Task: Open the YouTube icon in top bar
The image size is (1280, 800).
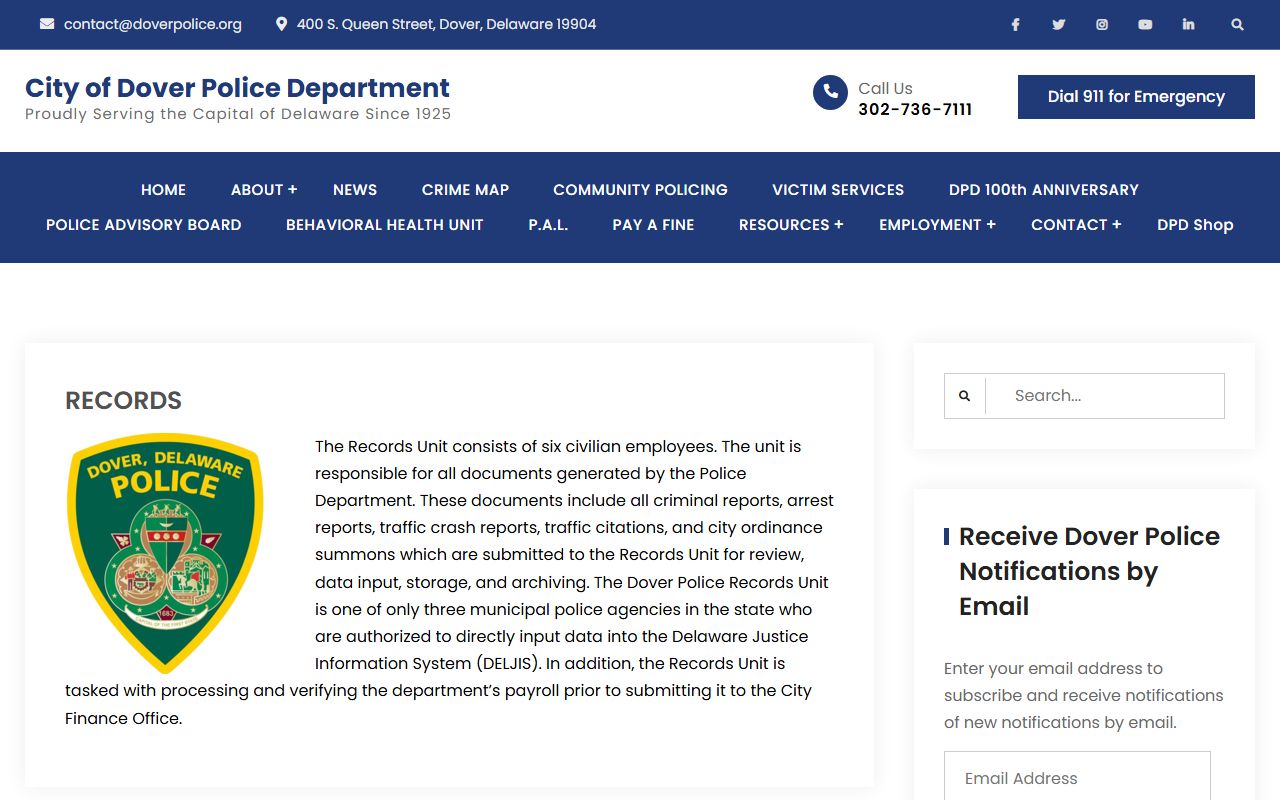Action: click(x=1145, y=25)
